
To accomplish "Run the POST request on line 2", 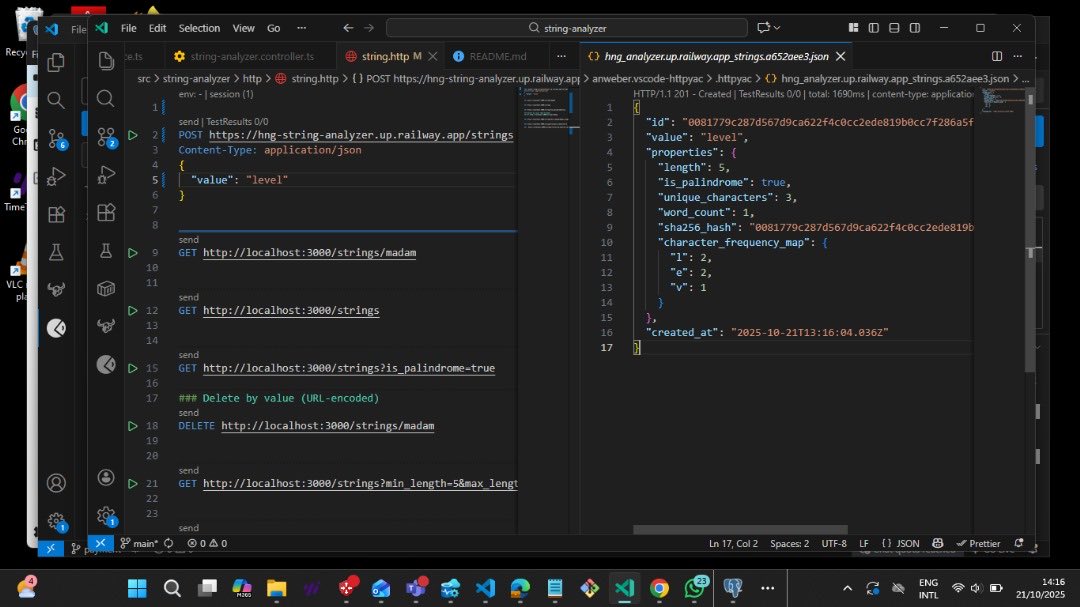I will coord(132,135).
